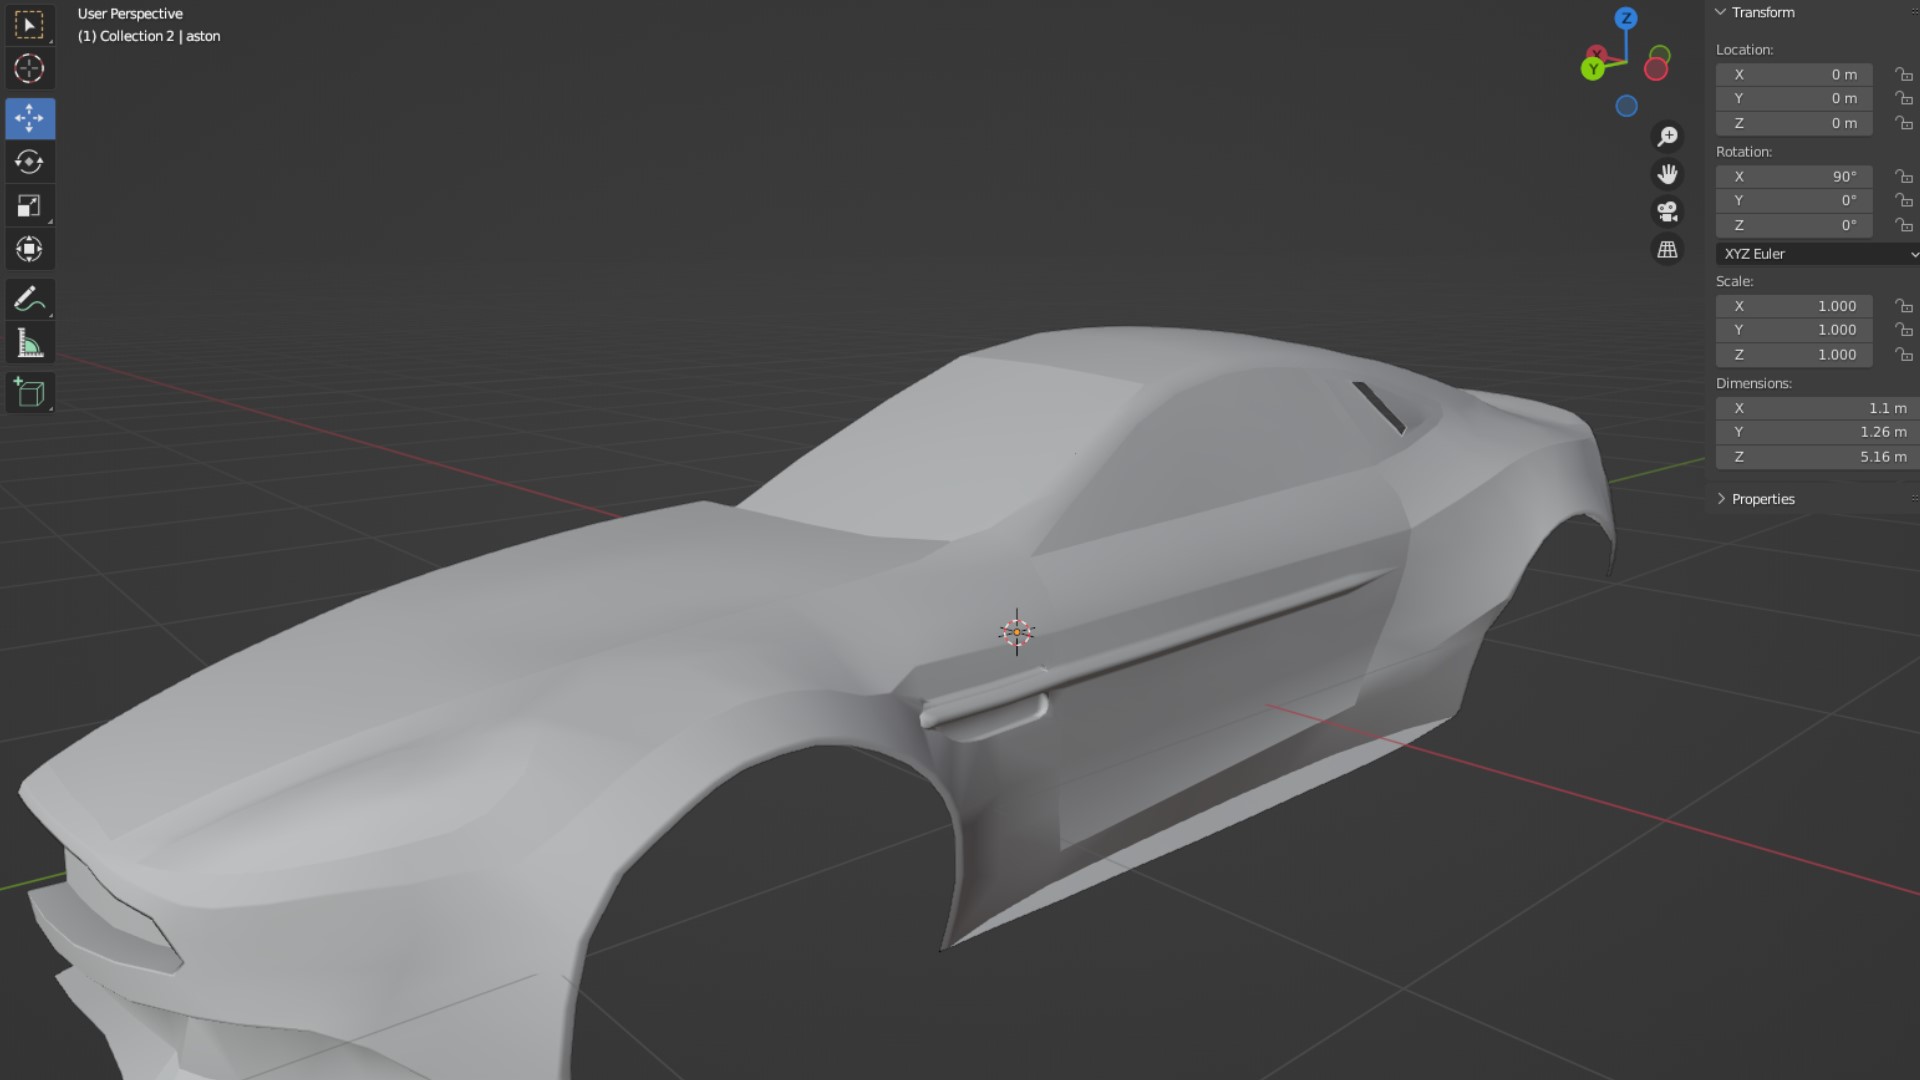Lock the Location X value
Image resolution: width=1920 pixels, height=1080 pixels.
[x=1903, y=75]
